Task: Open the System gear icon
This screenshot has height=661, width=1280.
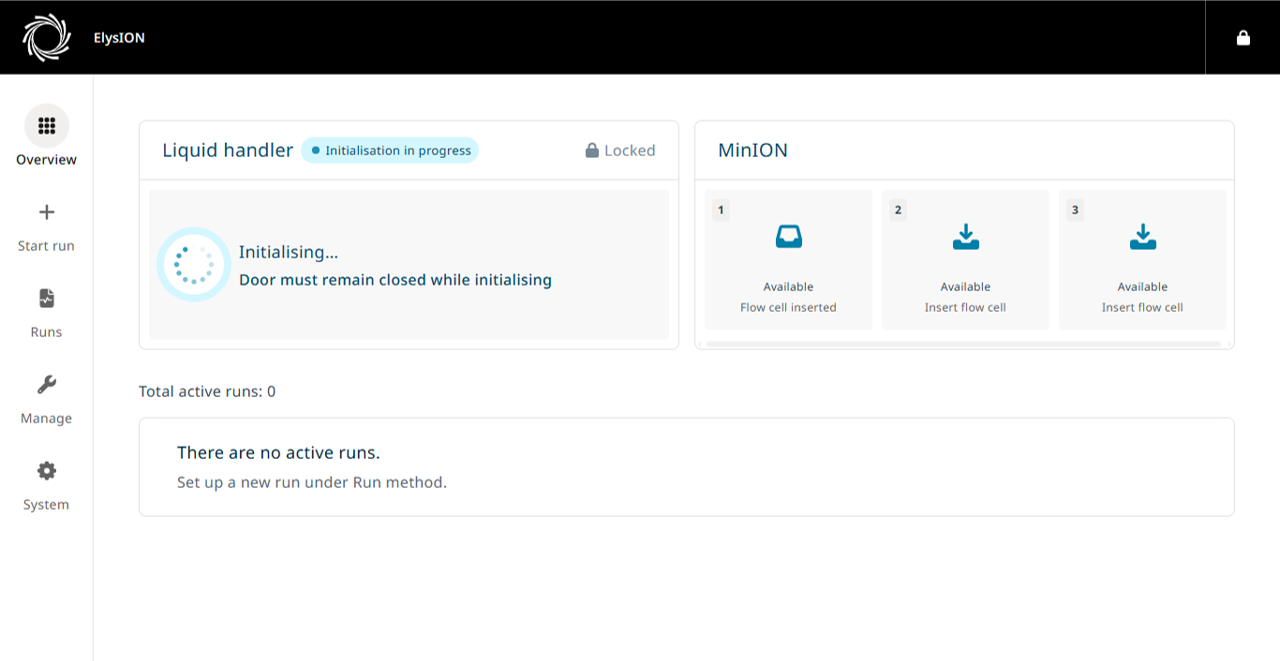Action: tap(46, 470)
